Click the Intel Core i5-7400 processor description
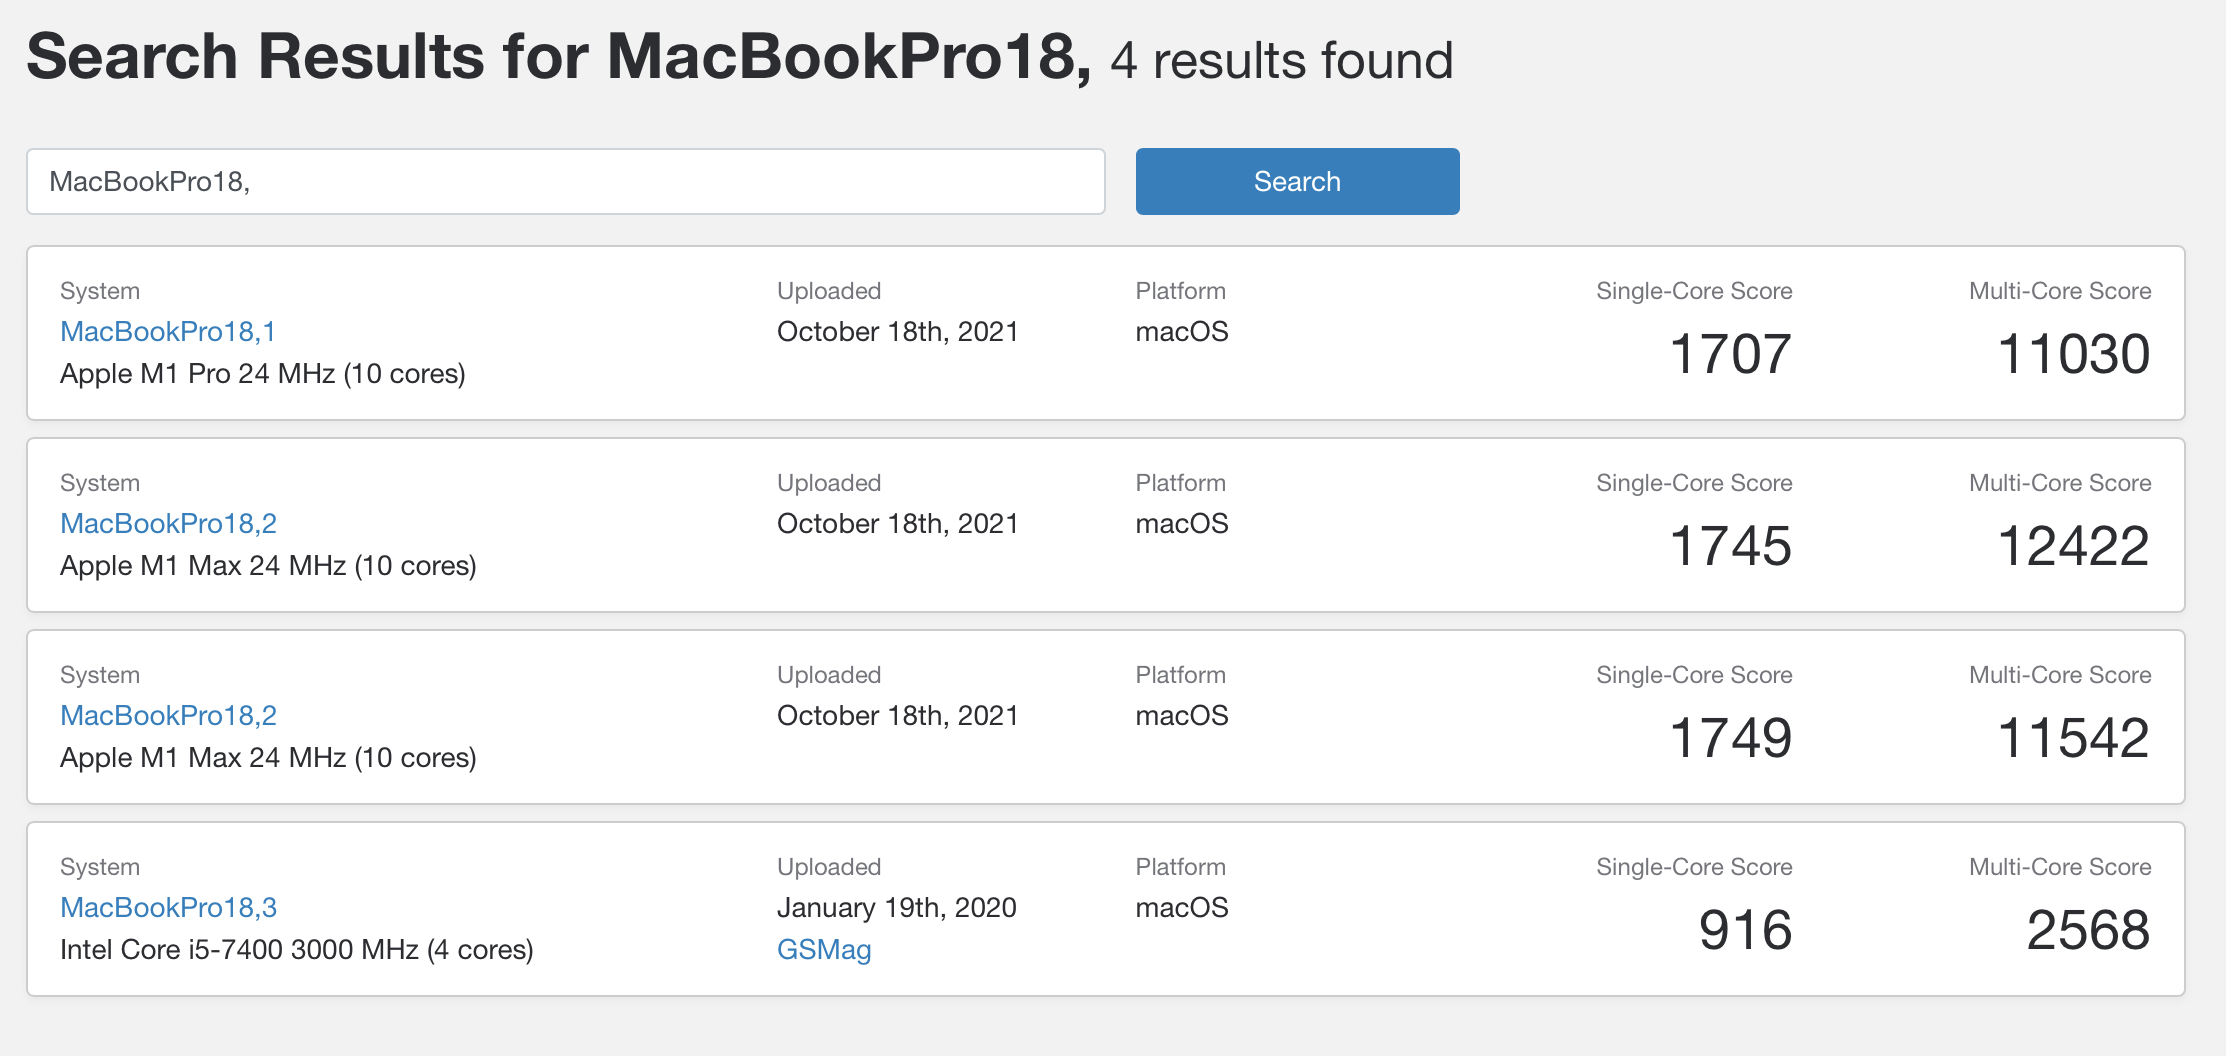The height and width of the screenshot is (1056, 2226). point(296,949)
